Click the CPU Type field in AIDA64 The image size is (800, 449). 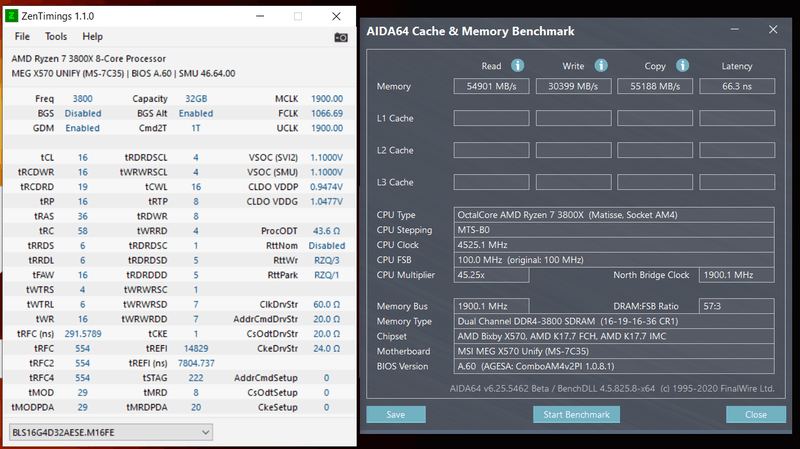614,215
